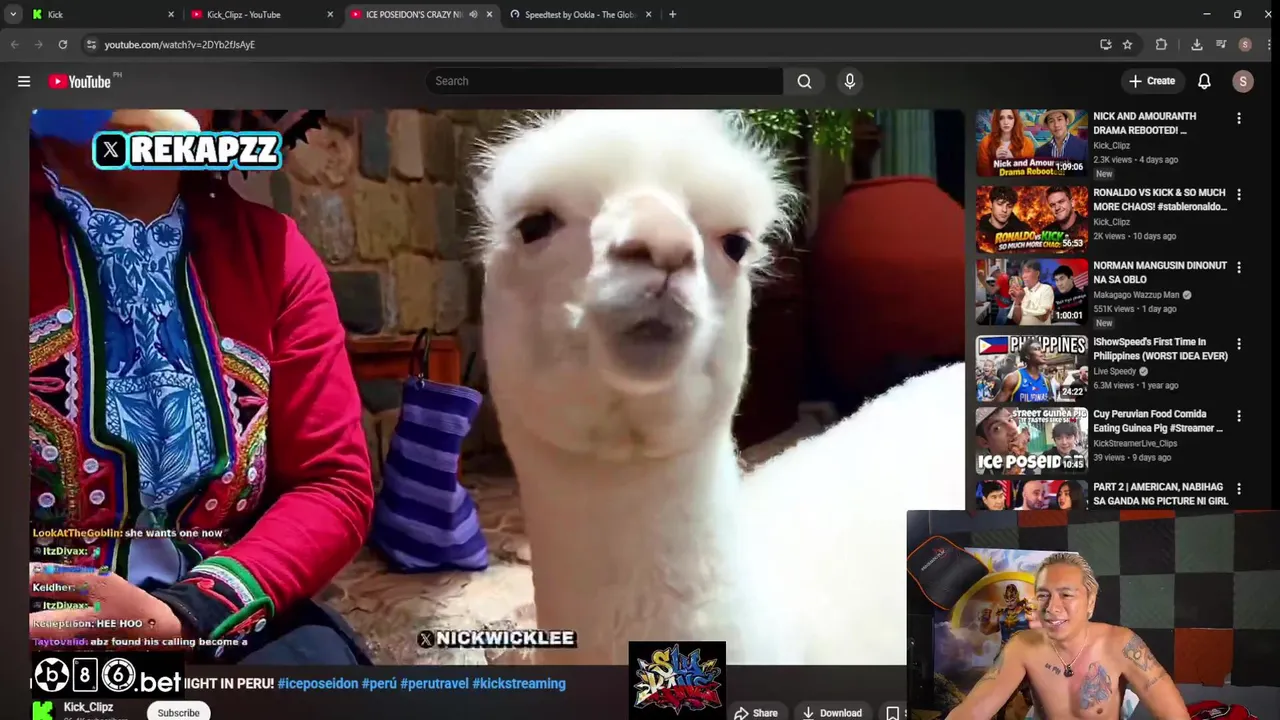1280x720 pixels.
Task: Open options for RONALDO VS KICK video
Action: point(1239,195)
